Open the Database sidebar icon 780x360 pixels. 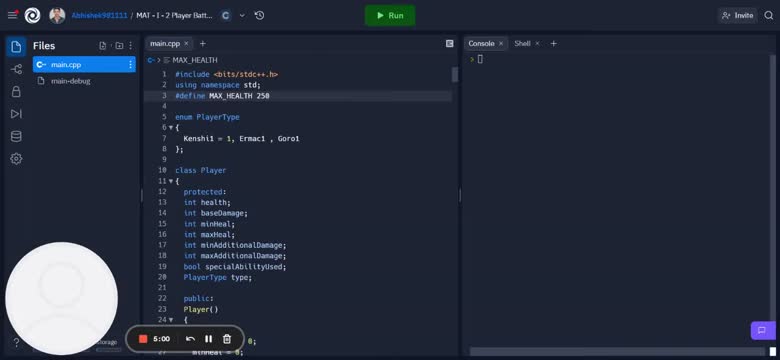point(16,136)
